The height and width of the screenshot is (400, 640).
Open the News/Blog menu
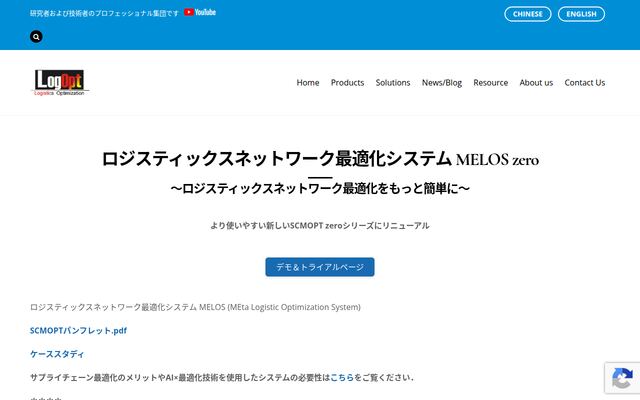coord(442,82)
